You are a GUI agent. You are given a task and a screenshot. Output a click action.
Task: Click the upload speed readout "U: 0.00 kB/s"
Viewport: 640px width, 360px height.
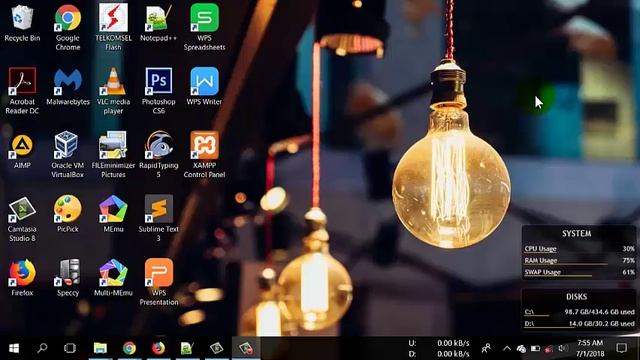point(439,343)
